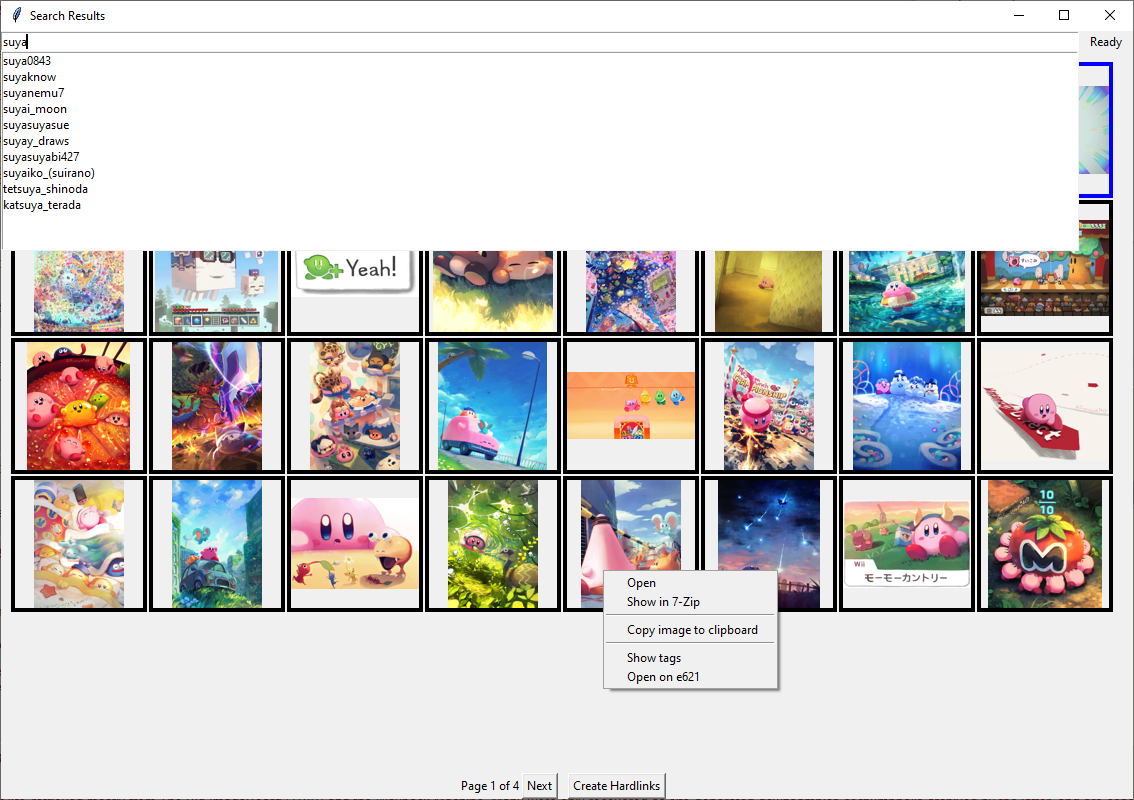Open the blue-highlighted thumbnail at top right
Image resolution: width=1134 pixels, height=800 pixels.
1095,129
